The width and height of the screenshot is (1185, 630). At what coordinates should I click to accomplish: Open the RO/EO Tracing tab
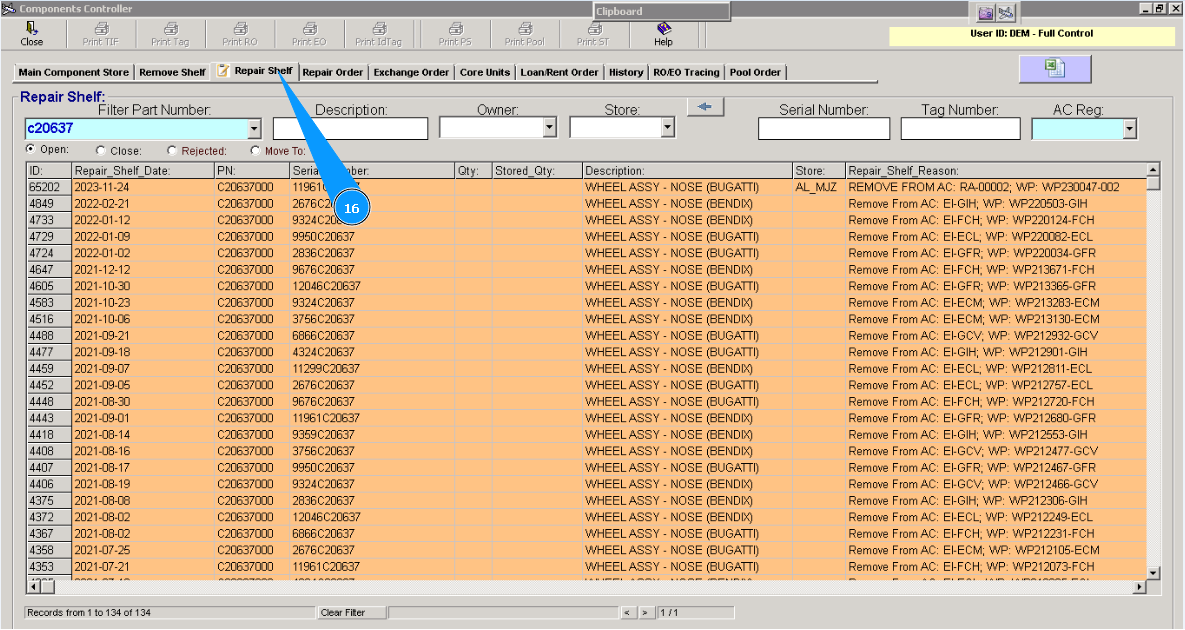pyautogui.click(x=686, y=73)
